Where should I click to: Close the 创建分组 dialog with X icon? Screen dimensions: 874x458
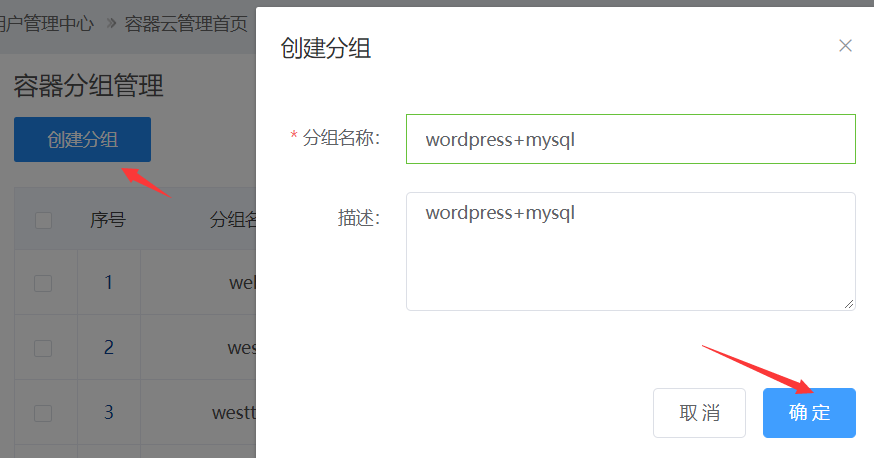click(x=845, y=46)
